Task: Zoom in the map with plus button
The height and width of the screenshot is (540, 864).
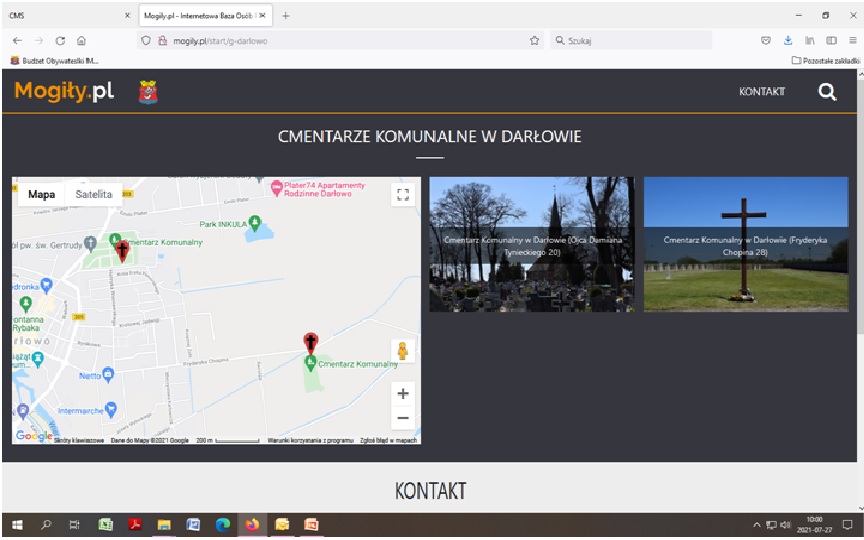Action: pos(403,393)
